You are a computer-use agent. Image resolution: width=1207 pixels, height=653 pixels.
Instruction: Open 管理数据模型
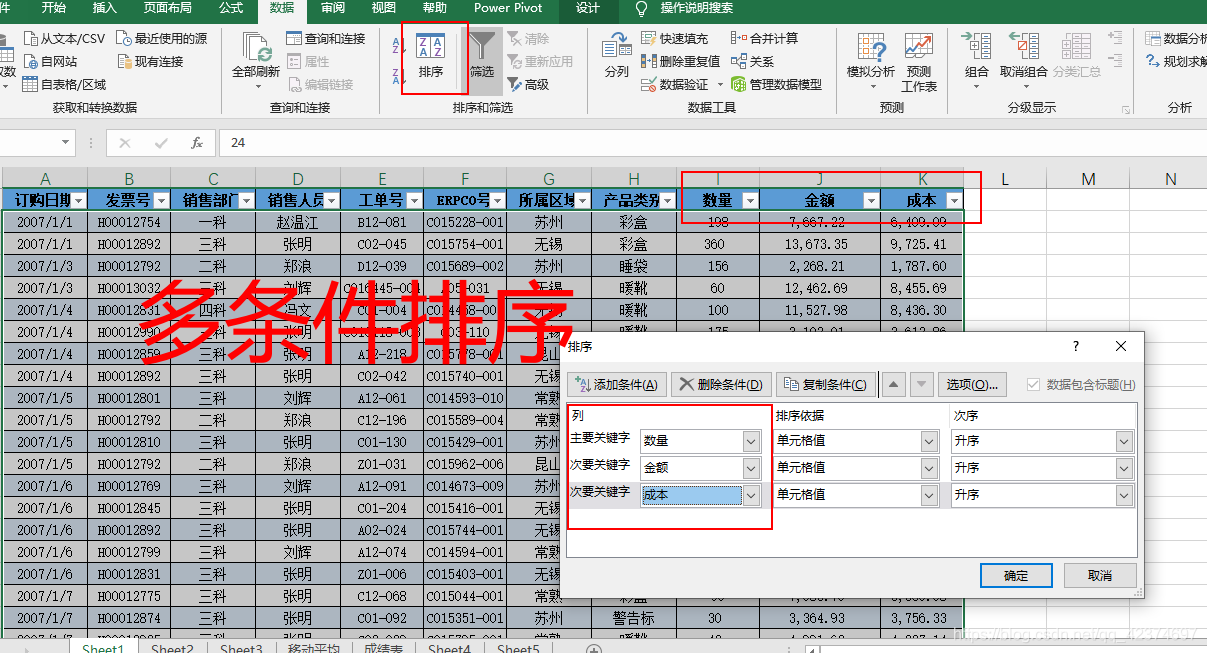pos(776,84)
